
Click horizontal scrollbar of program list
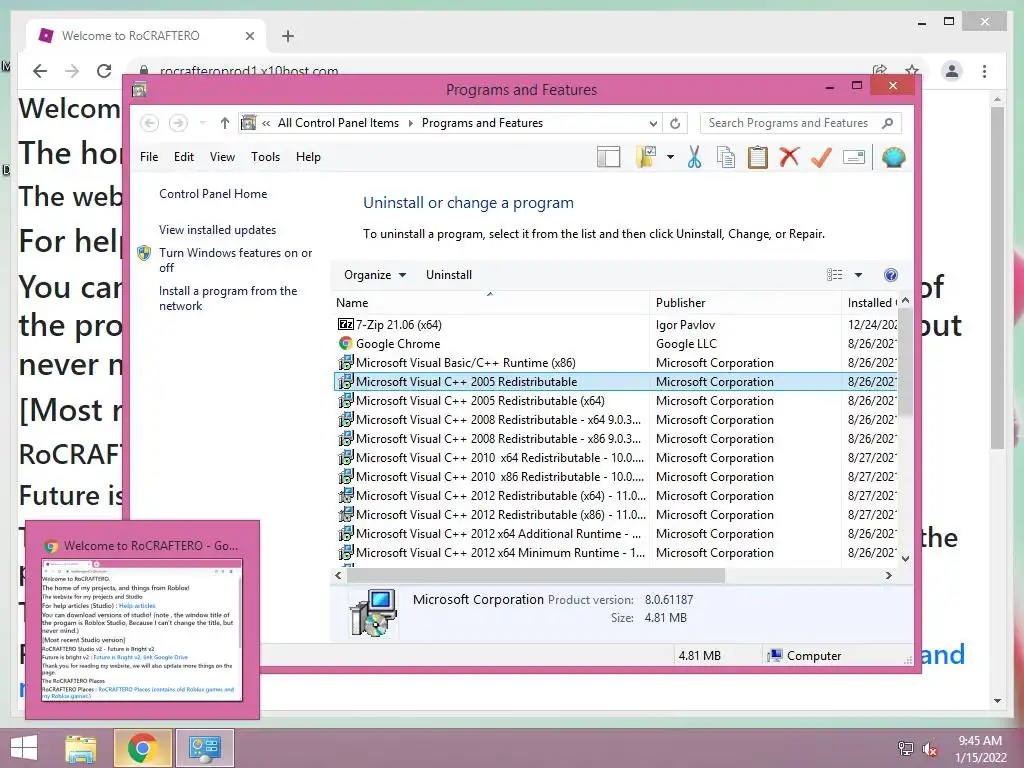pyautogui.click(x=536, y=575)
